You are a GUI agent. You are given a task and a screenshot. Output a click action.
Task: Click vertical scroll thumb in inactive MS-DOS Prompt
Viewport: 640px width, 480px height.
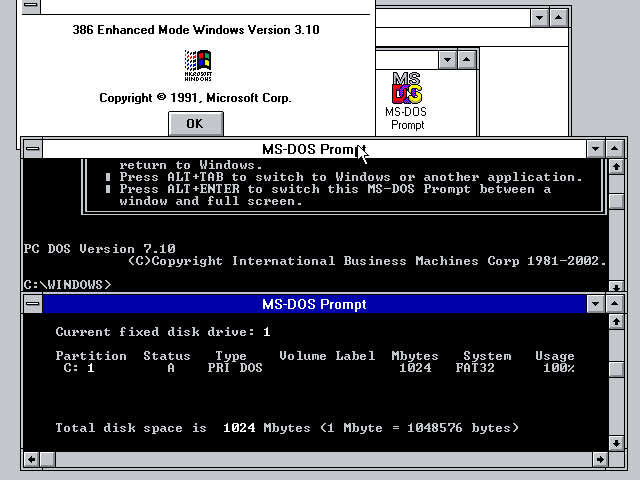(x=616, y=201)
